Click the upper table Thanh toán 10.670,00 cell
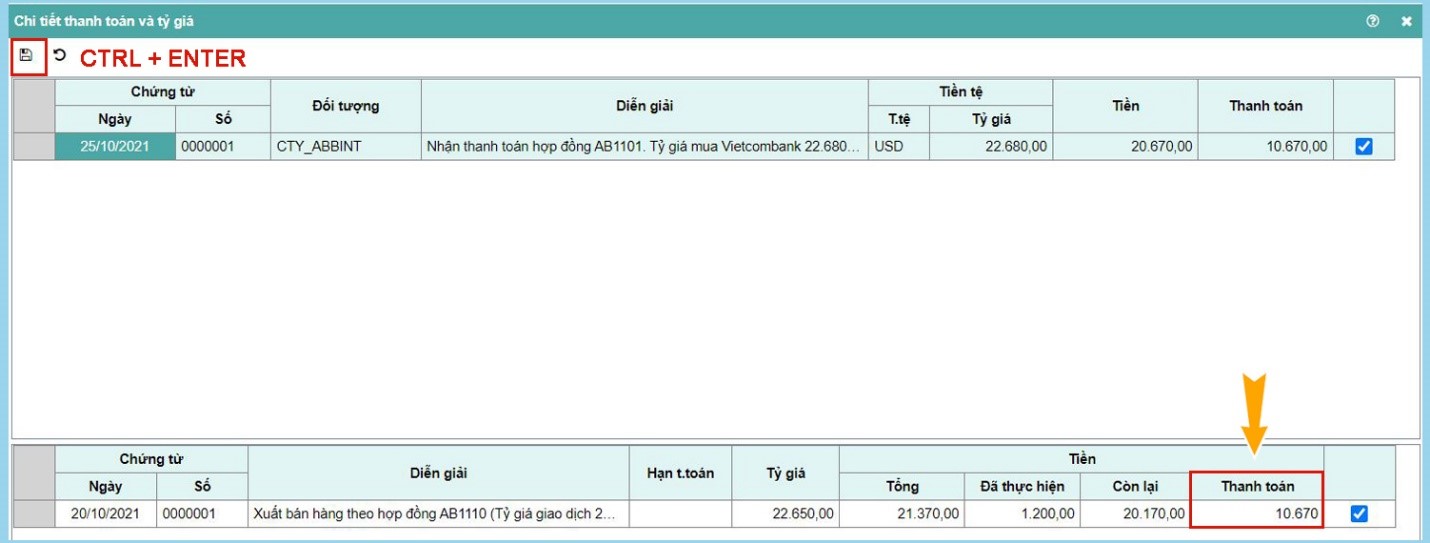The image size is (1430, 543). [x=1265, y=147]
